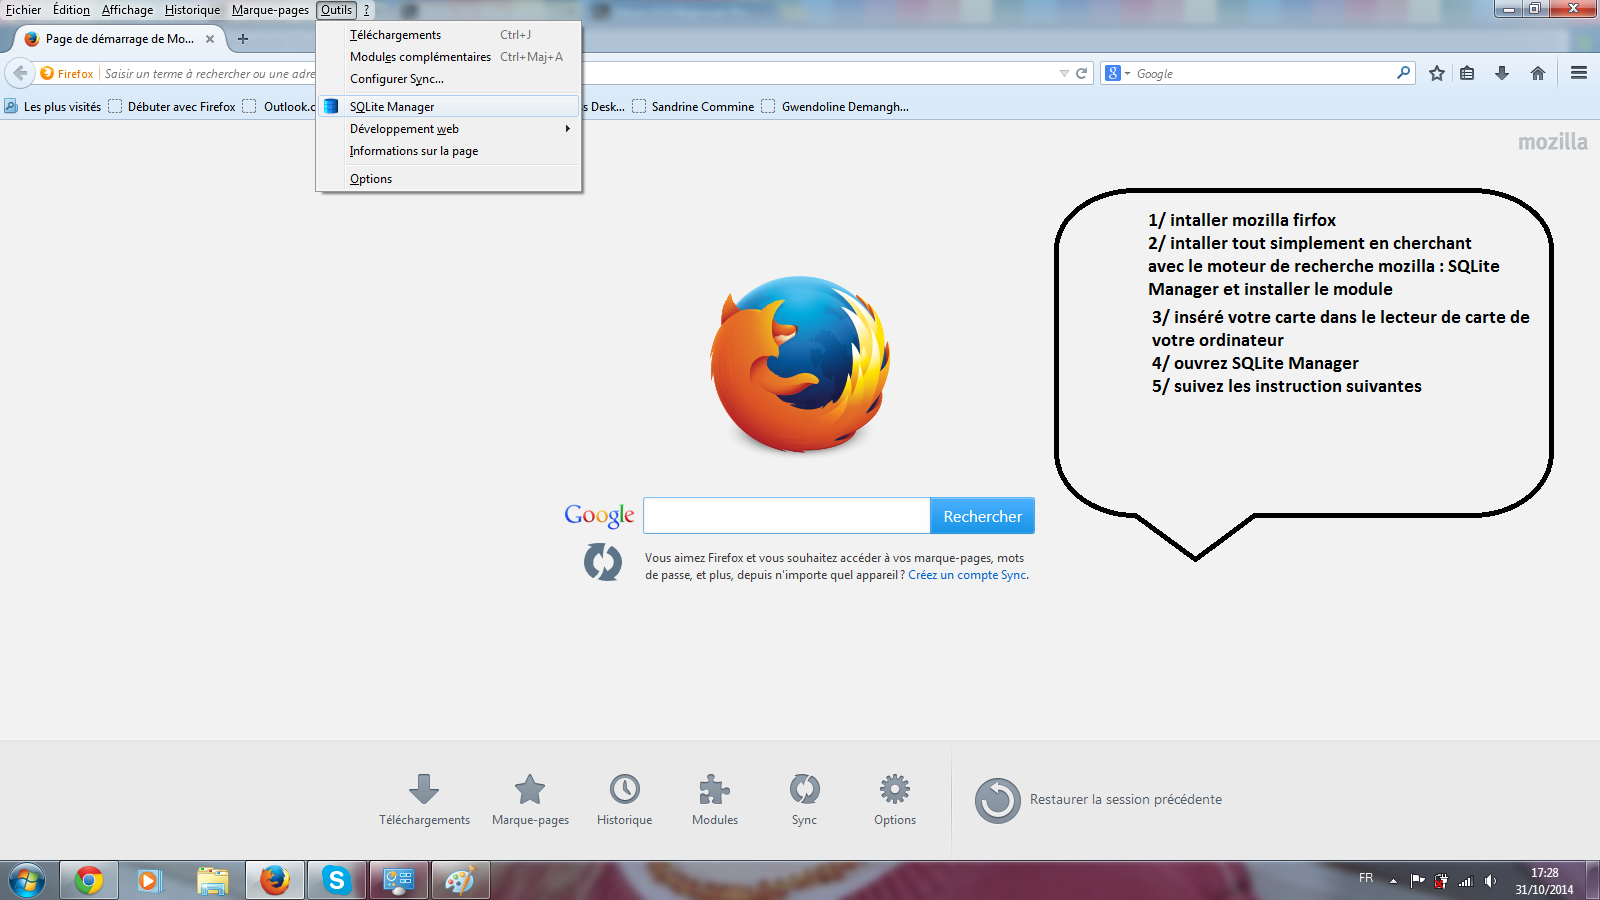Click the bookmark star icon in toolbar
Image resolution: width=1600 pixels, height=900 pixels.
click(1437, 73)
